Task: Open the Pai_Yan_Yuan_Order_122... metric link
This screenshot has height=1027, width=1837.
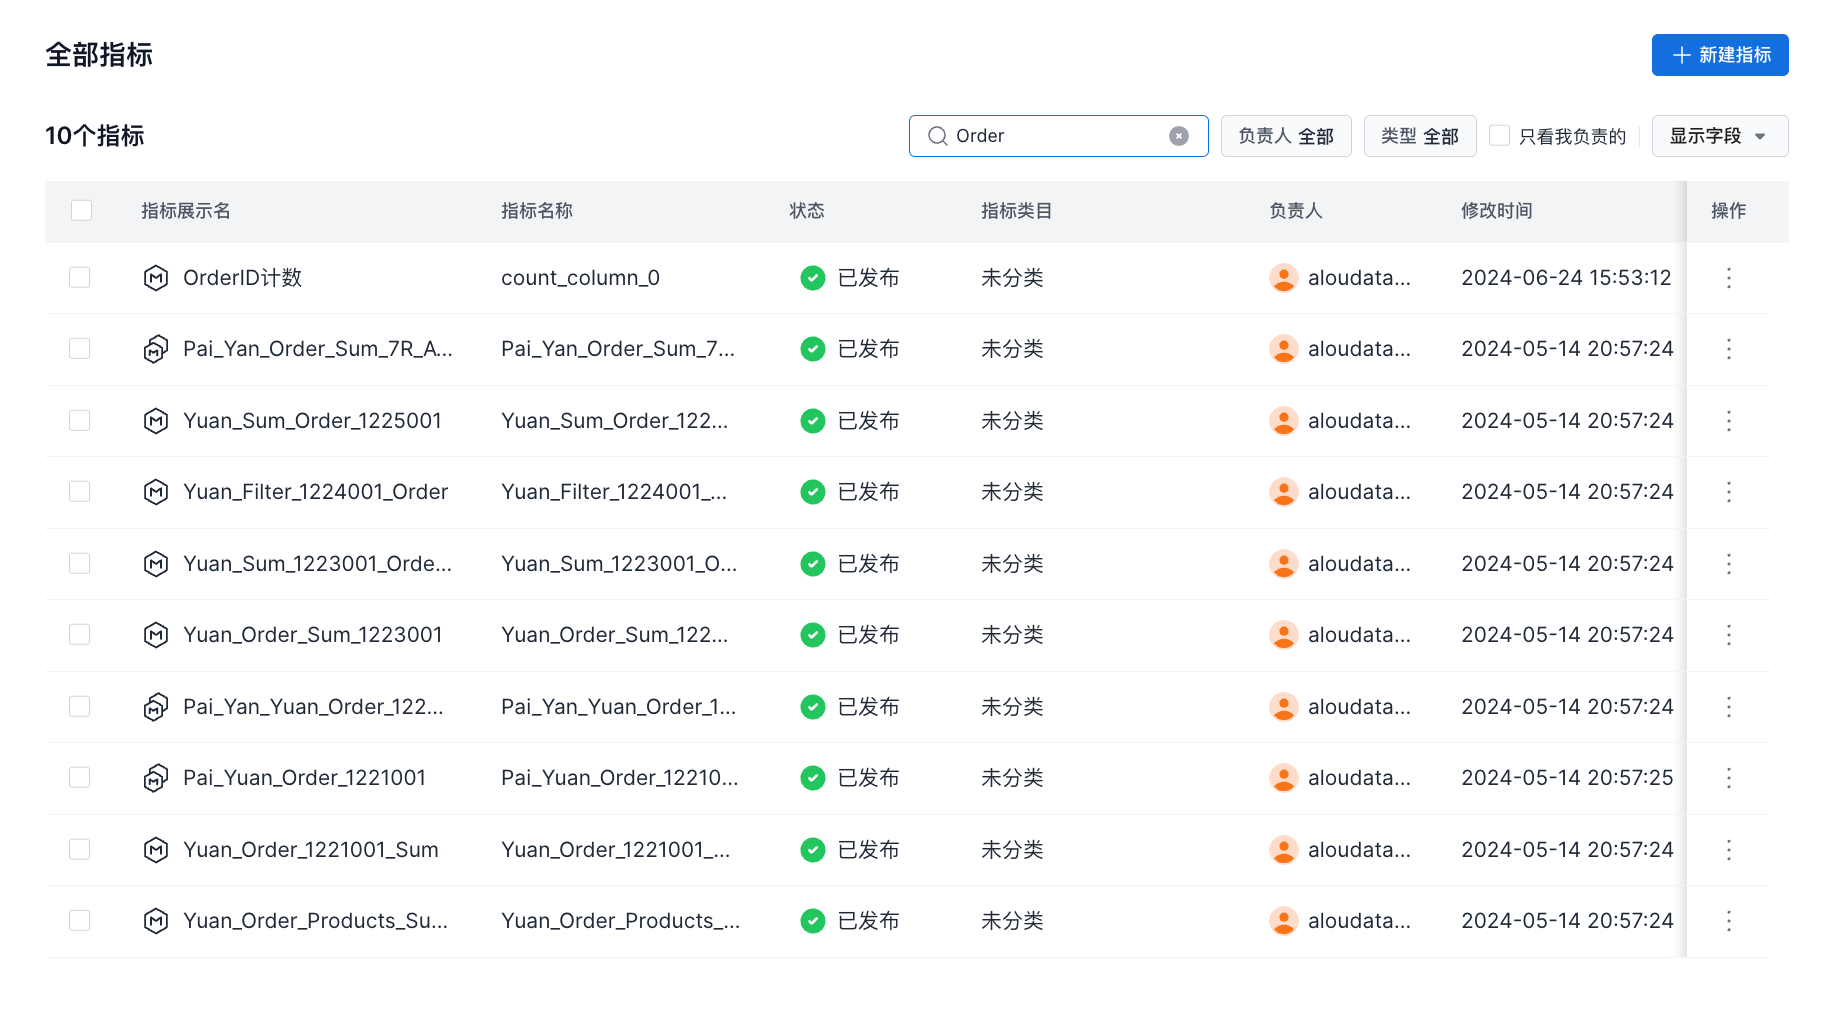Action: tap(312, 707)
